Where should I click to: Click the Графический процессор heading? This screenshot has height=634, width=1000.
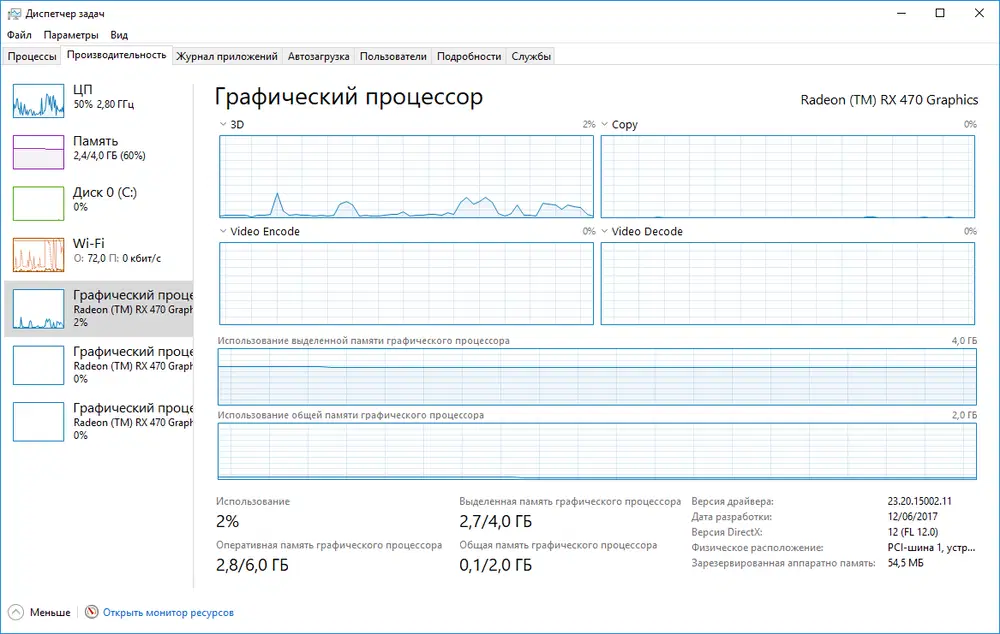click(x=349, y=97)
